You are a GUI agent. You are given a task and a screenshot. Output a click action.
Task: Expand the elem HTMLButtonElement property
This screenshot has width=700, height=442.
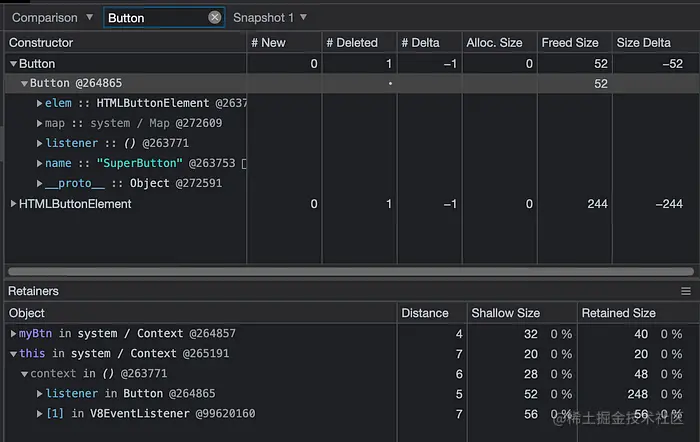40,104
